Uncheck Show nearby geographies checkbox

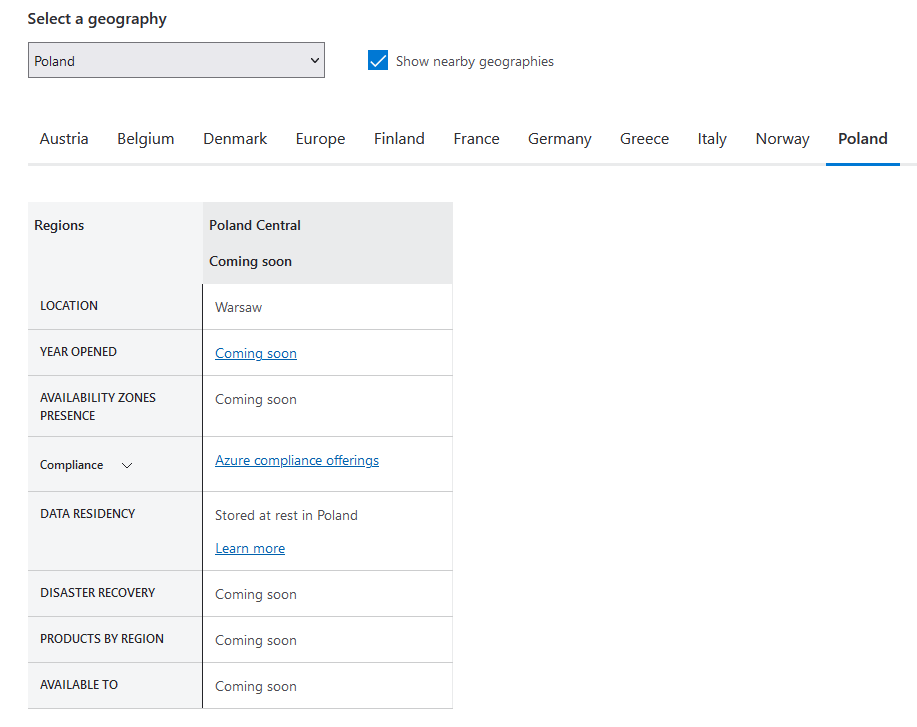[378, 60]
